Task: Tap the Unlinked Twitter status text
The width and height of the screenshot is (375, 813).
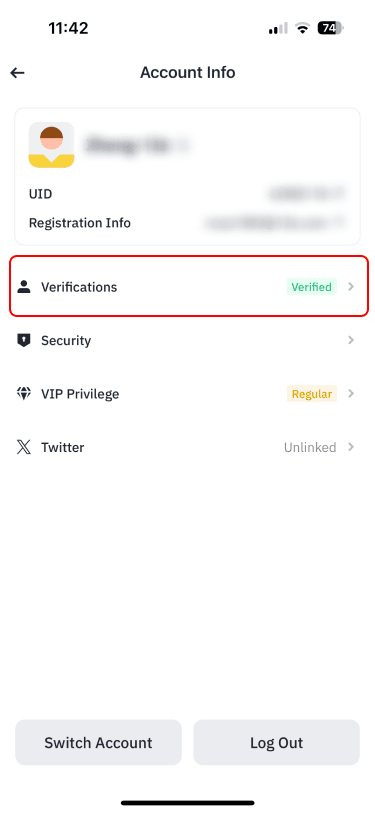Action: (x=310, y=447)
